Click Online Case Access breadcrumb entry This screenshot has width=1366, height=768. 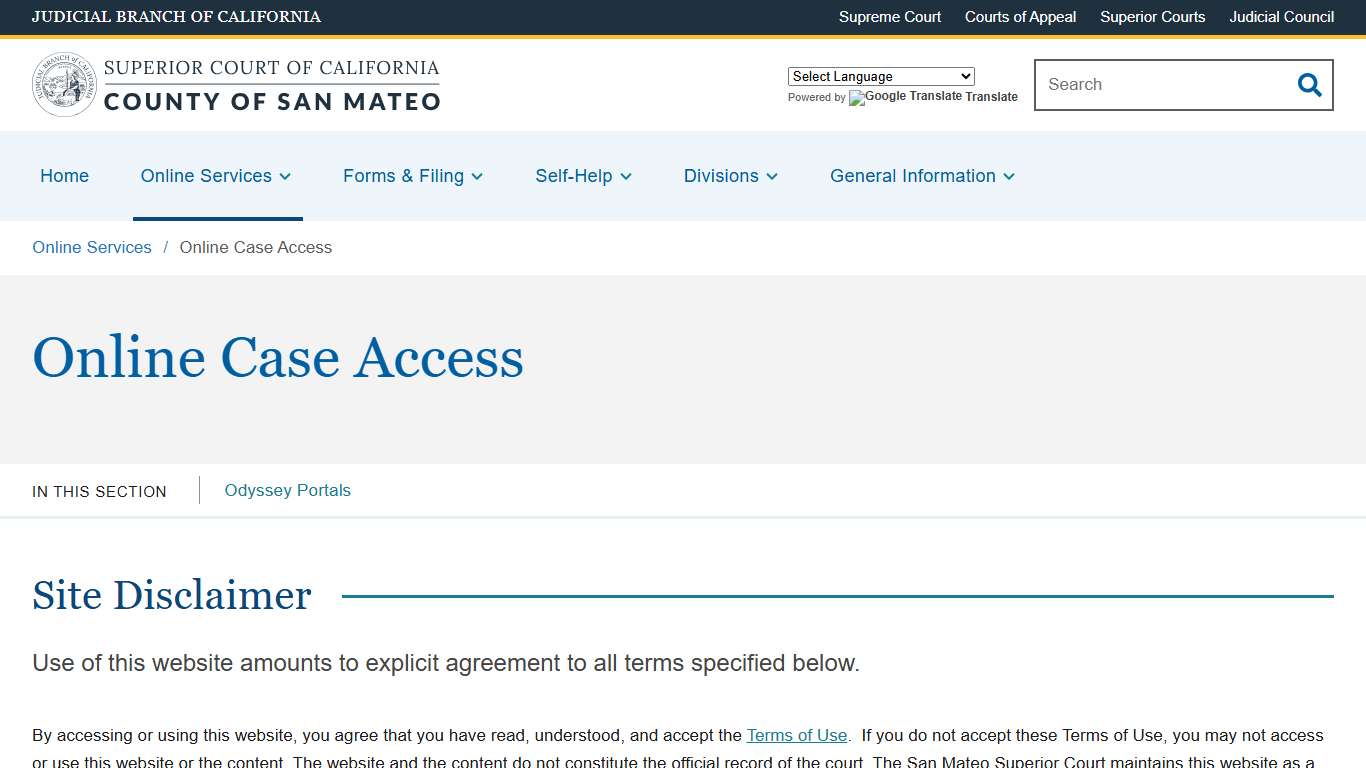click(x=255, y=247)
